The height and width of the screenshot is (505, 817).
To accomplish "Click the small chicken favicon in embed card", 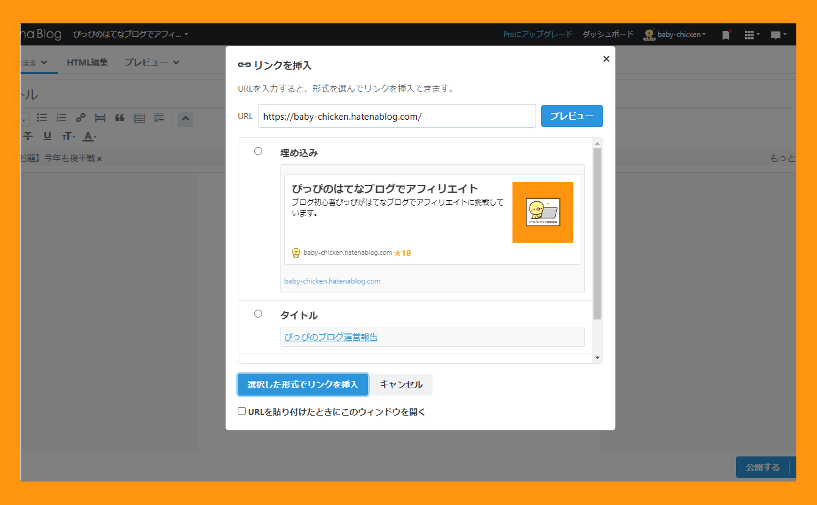I will point(296,253).
